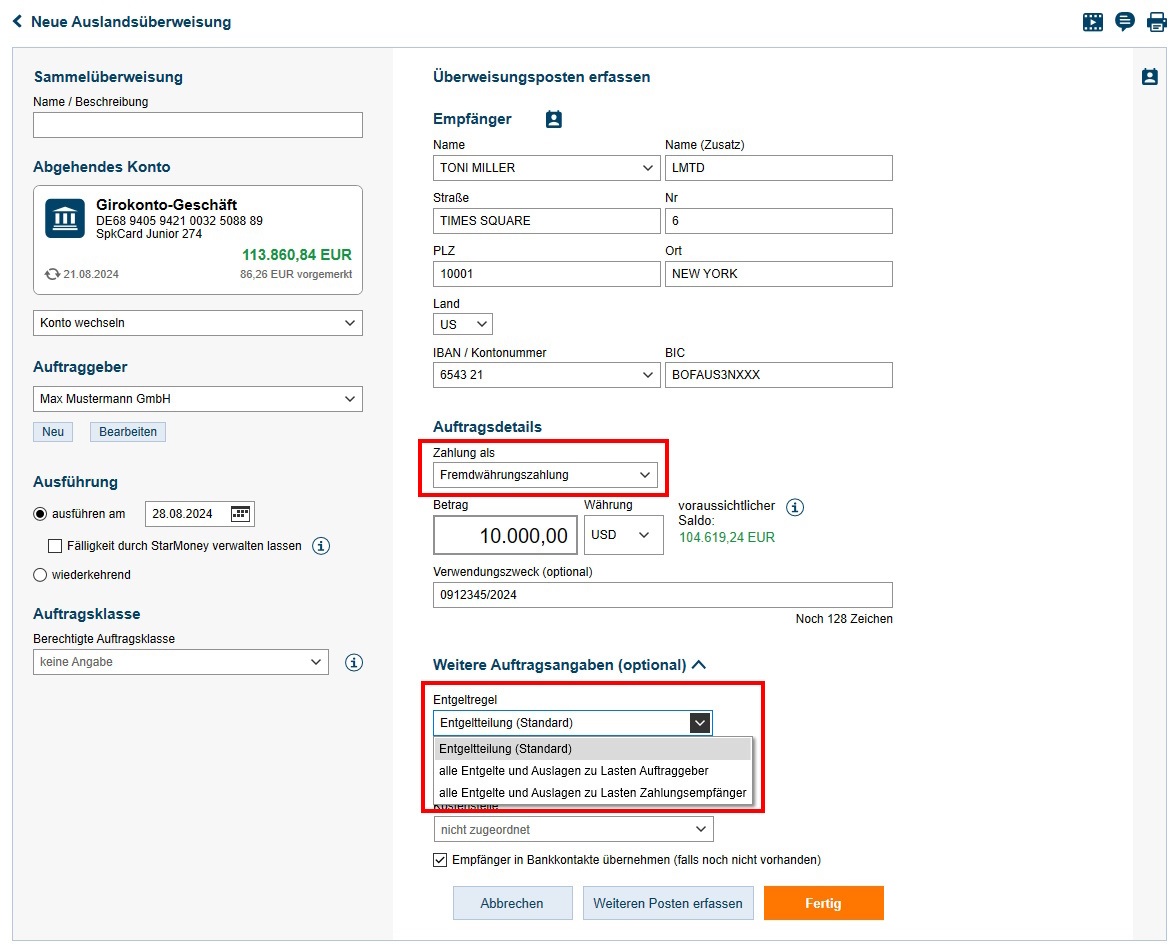Open the calendar date picker icon

pyautogui.click(x=240, y=514)
